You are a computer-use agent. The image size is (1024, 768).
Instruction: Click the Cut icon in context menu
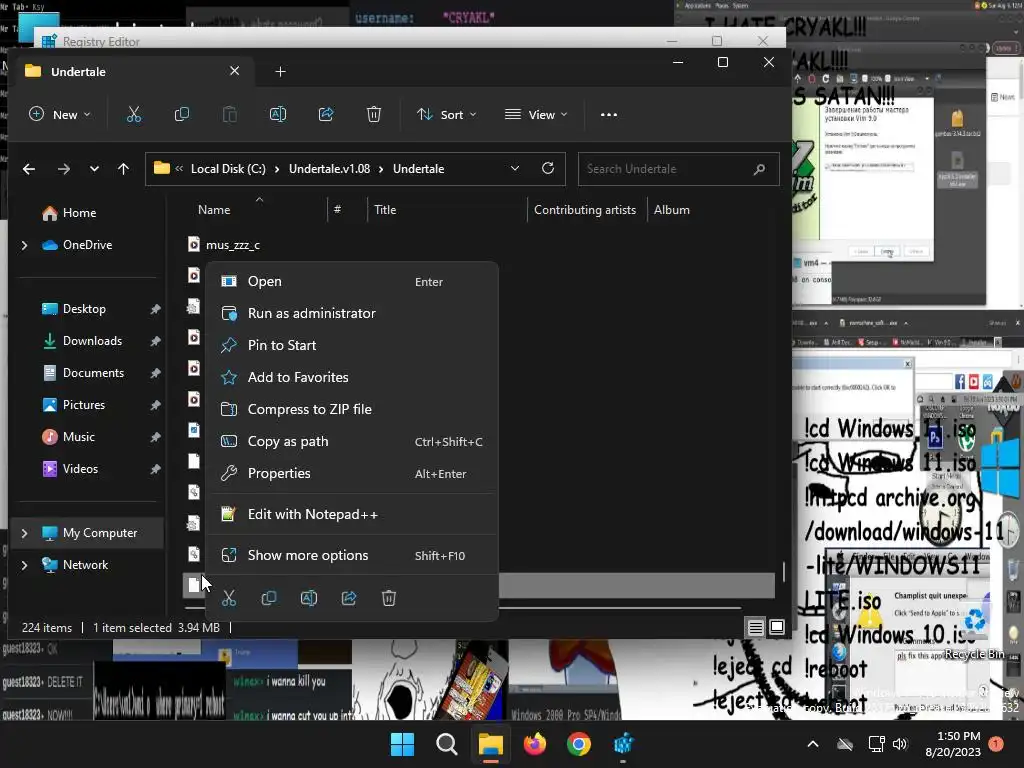229,598
